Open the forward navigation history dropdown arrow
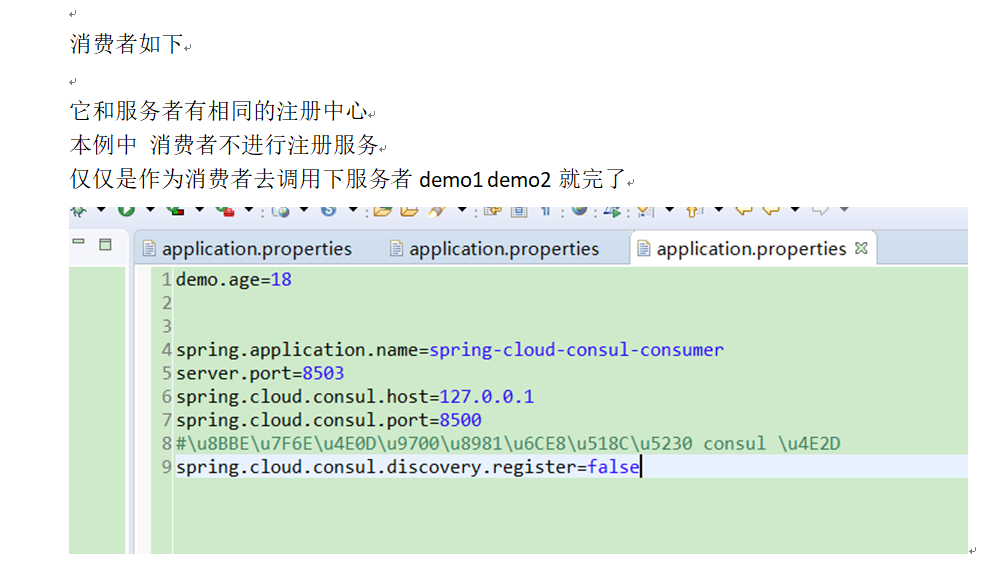 [x=844, y=209]
